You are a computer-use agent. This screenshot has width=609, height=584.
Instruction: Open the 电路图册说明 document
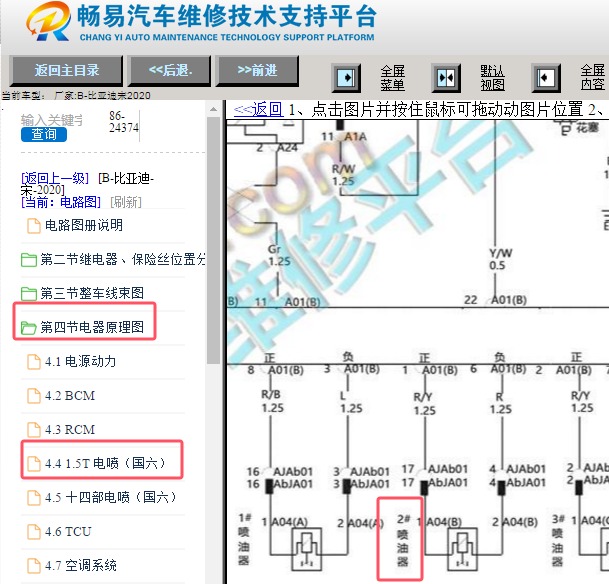[84, 225]
